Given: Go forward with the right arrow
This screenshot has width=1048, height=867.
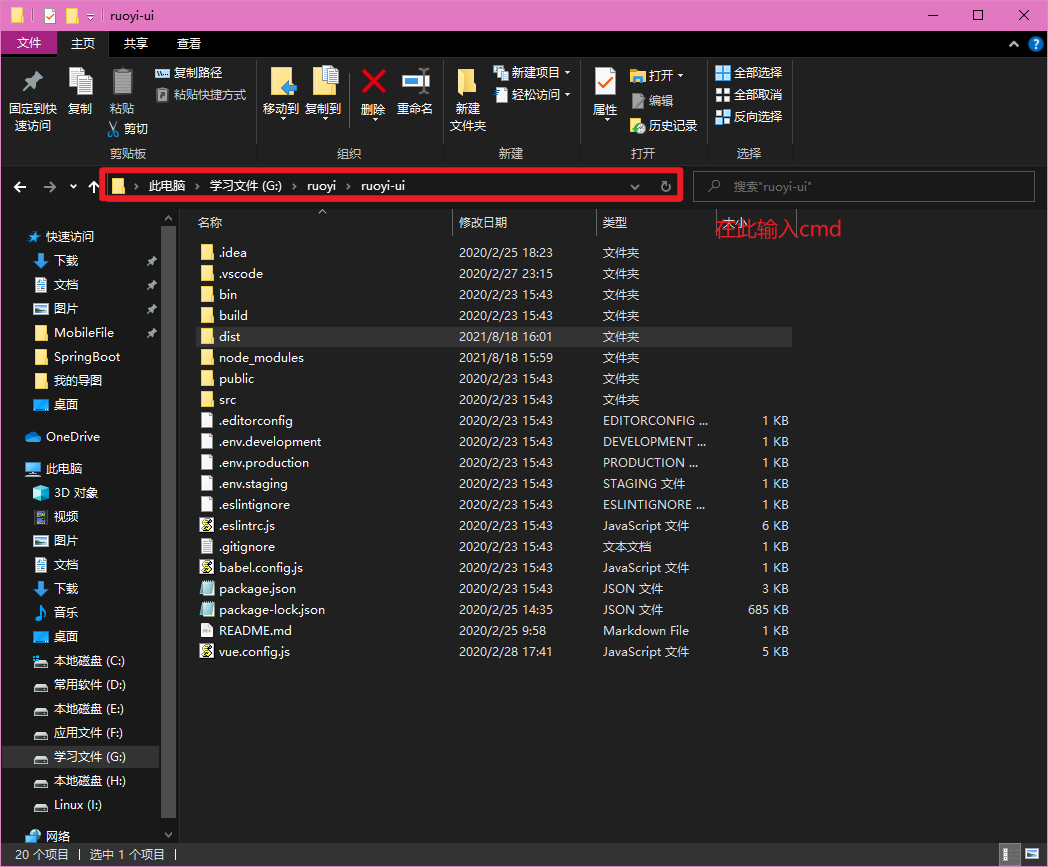Looking at the screenshot, I should (x=49, y=187).
